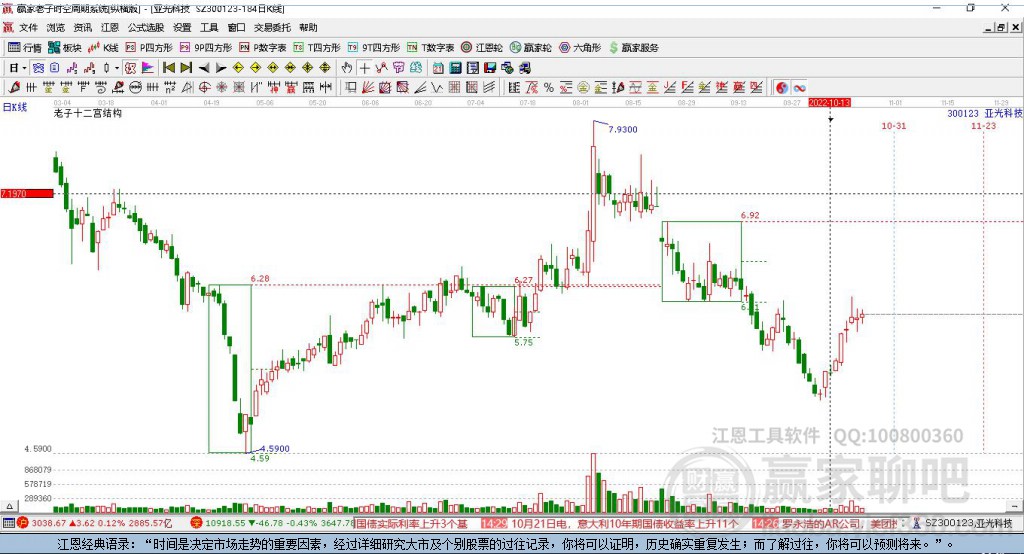Click the red floppy save icon
The width and height of the screenshot is (1024, 554).
click(490, 68)
